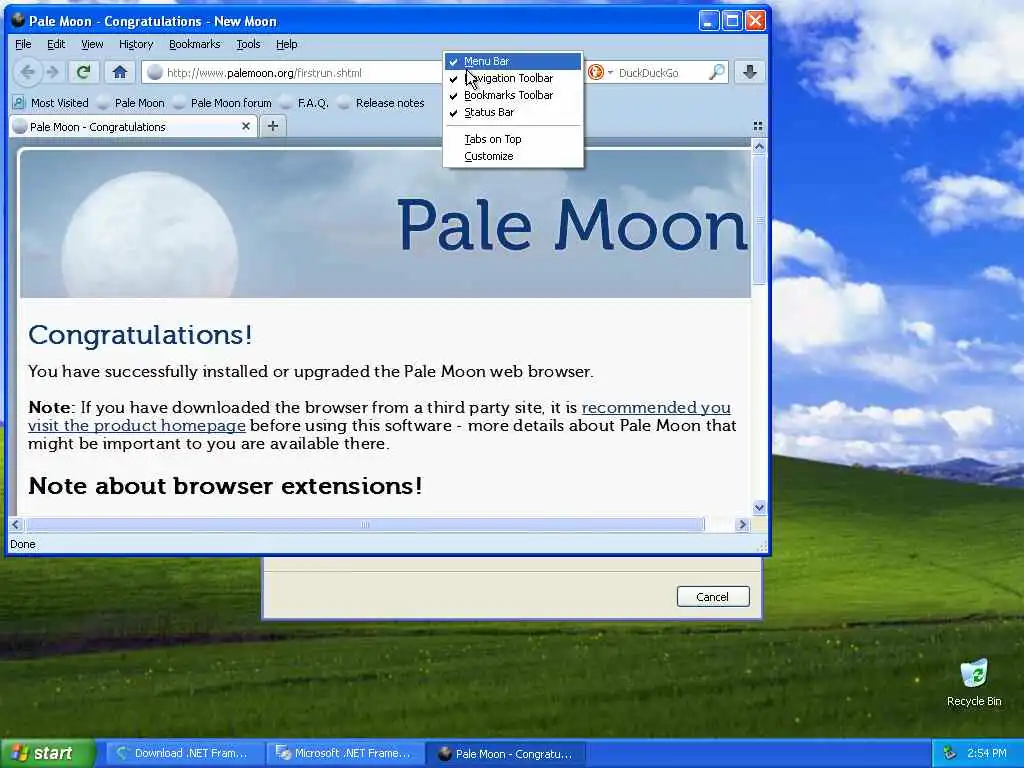Open the Recycle Bin desktop icon
The height and width of the screenshot is (768, 1024).
coord(974,683)
